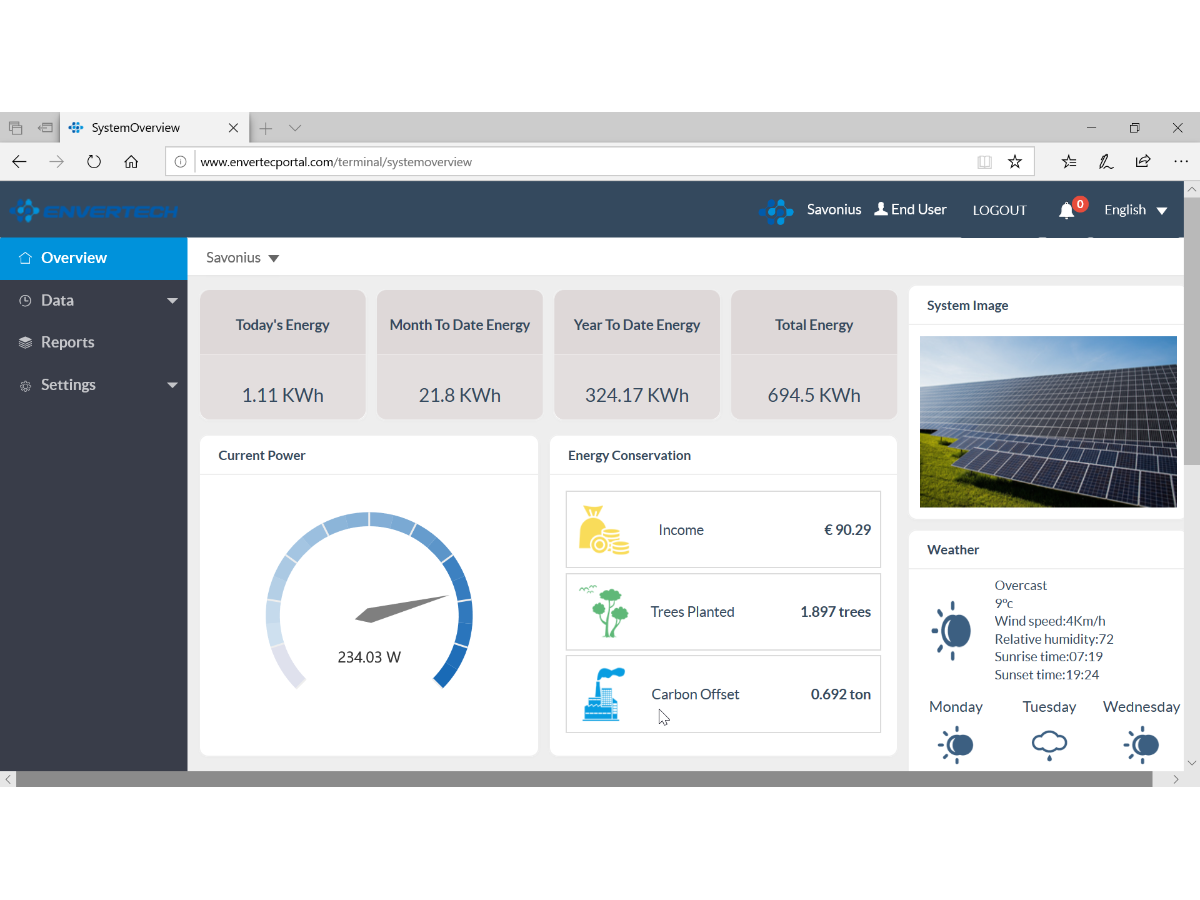Viewport: 1200px width, 900px height.
Task: Click the LOGOUT link
Action: pyautogui.click(x=1000, y=210)
